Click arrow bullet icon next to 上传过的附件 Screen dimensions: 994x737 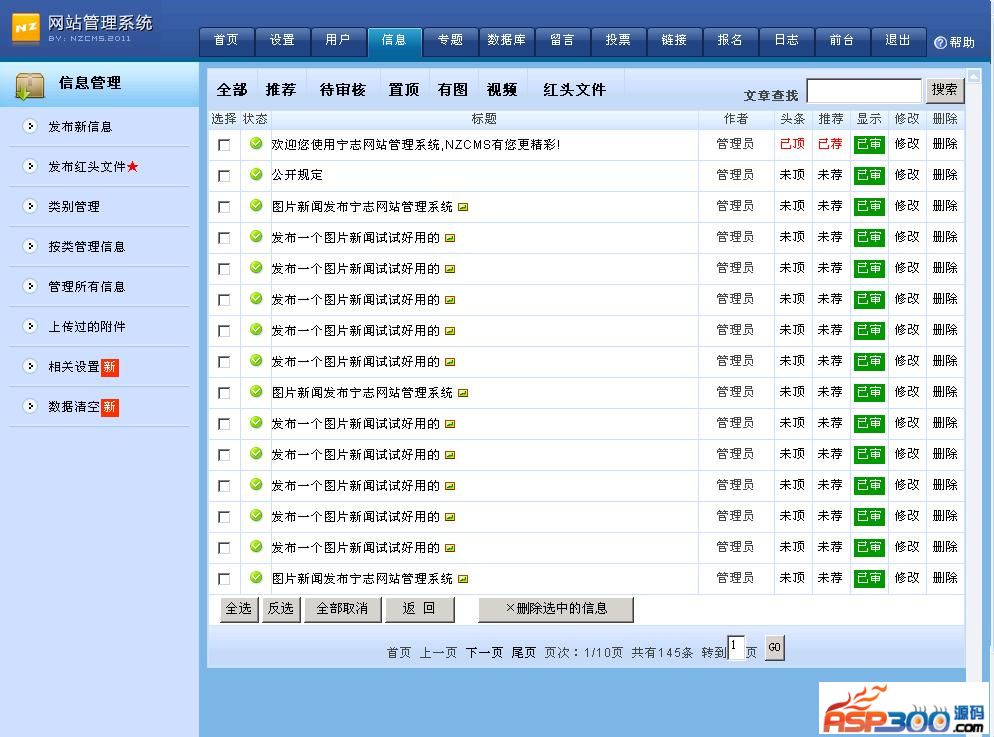point(30,326)
